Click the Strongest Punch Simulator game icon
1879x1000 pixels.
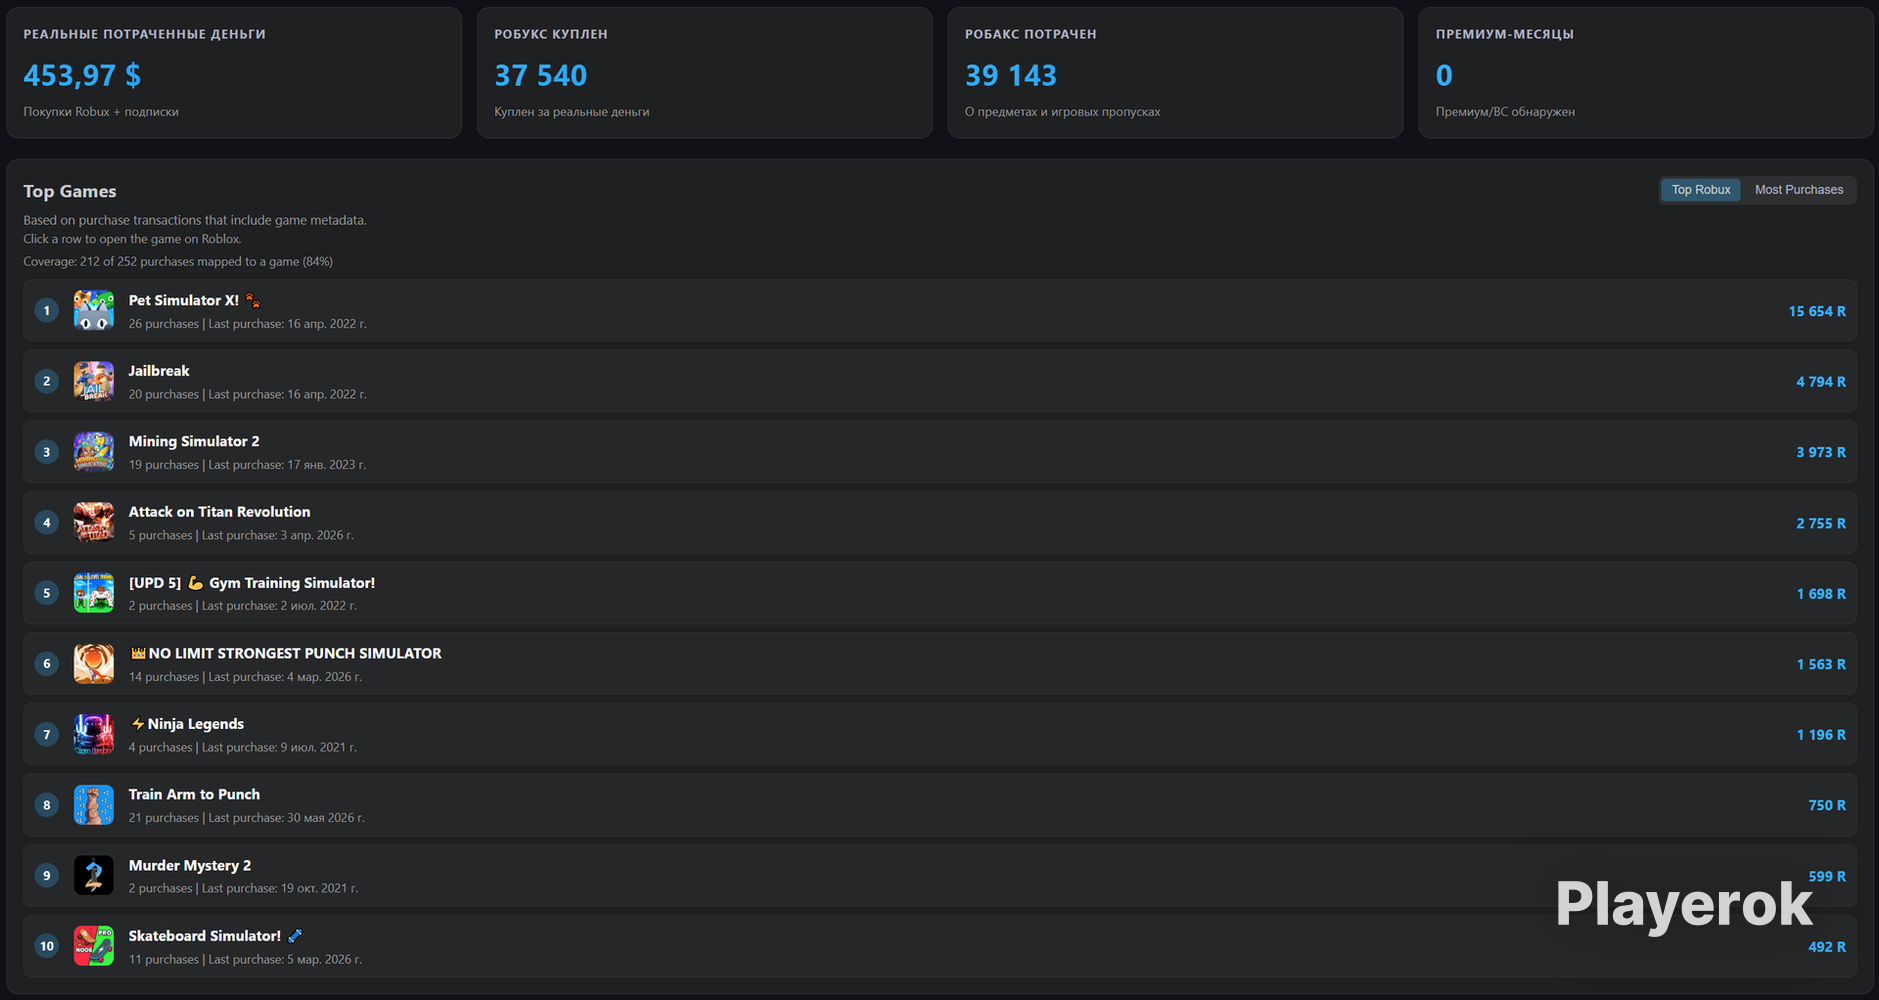coord(93,664)
